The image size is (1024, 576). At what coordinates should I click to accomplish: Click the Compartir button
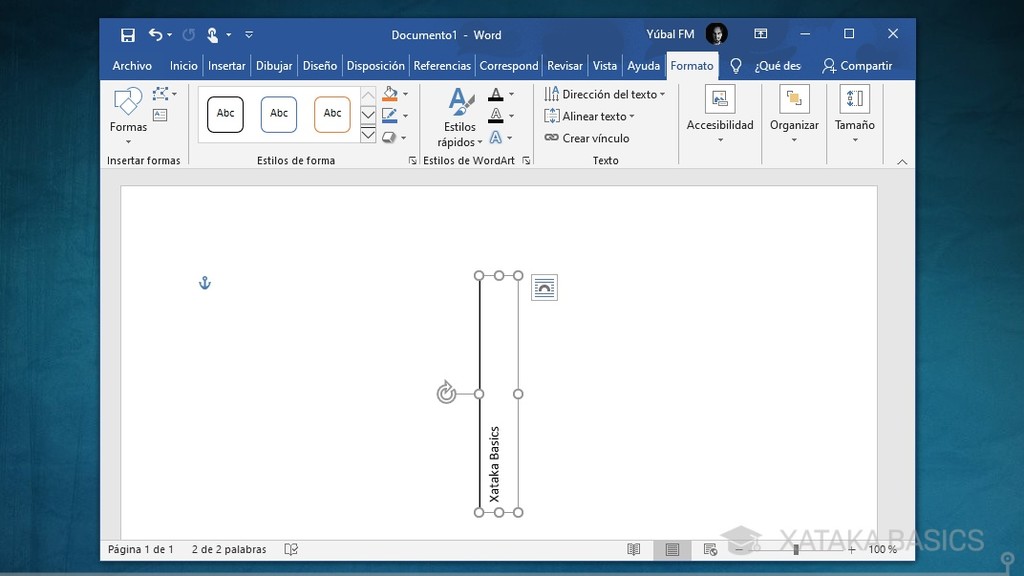[x=857, y=66]
